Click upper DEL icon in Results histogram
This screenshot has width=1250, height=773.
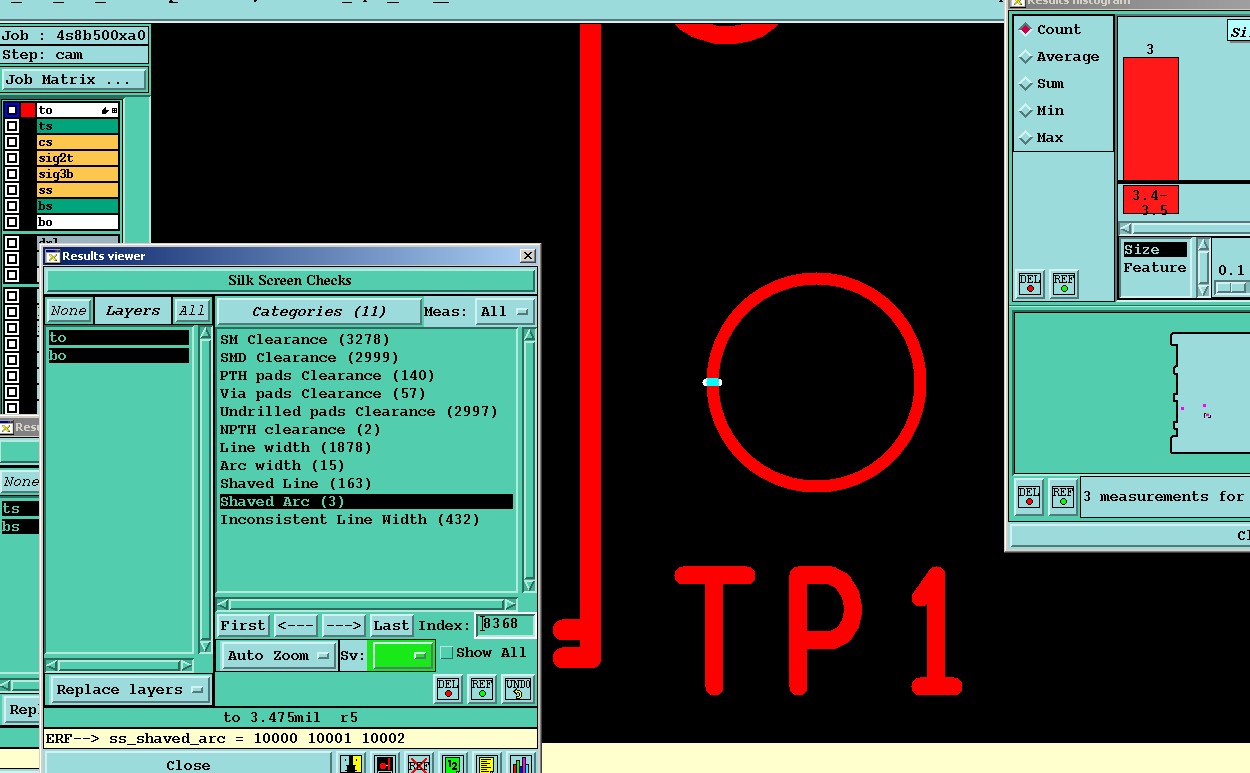1030,283
